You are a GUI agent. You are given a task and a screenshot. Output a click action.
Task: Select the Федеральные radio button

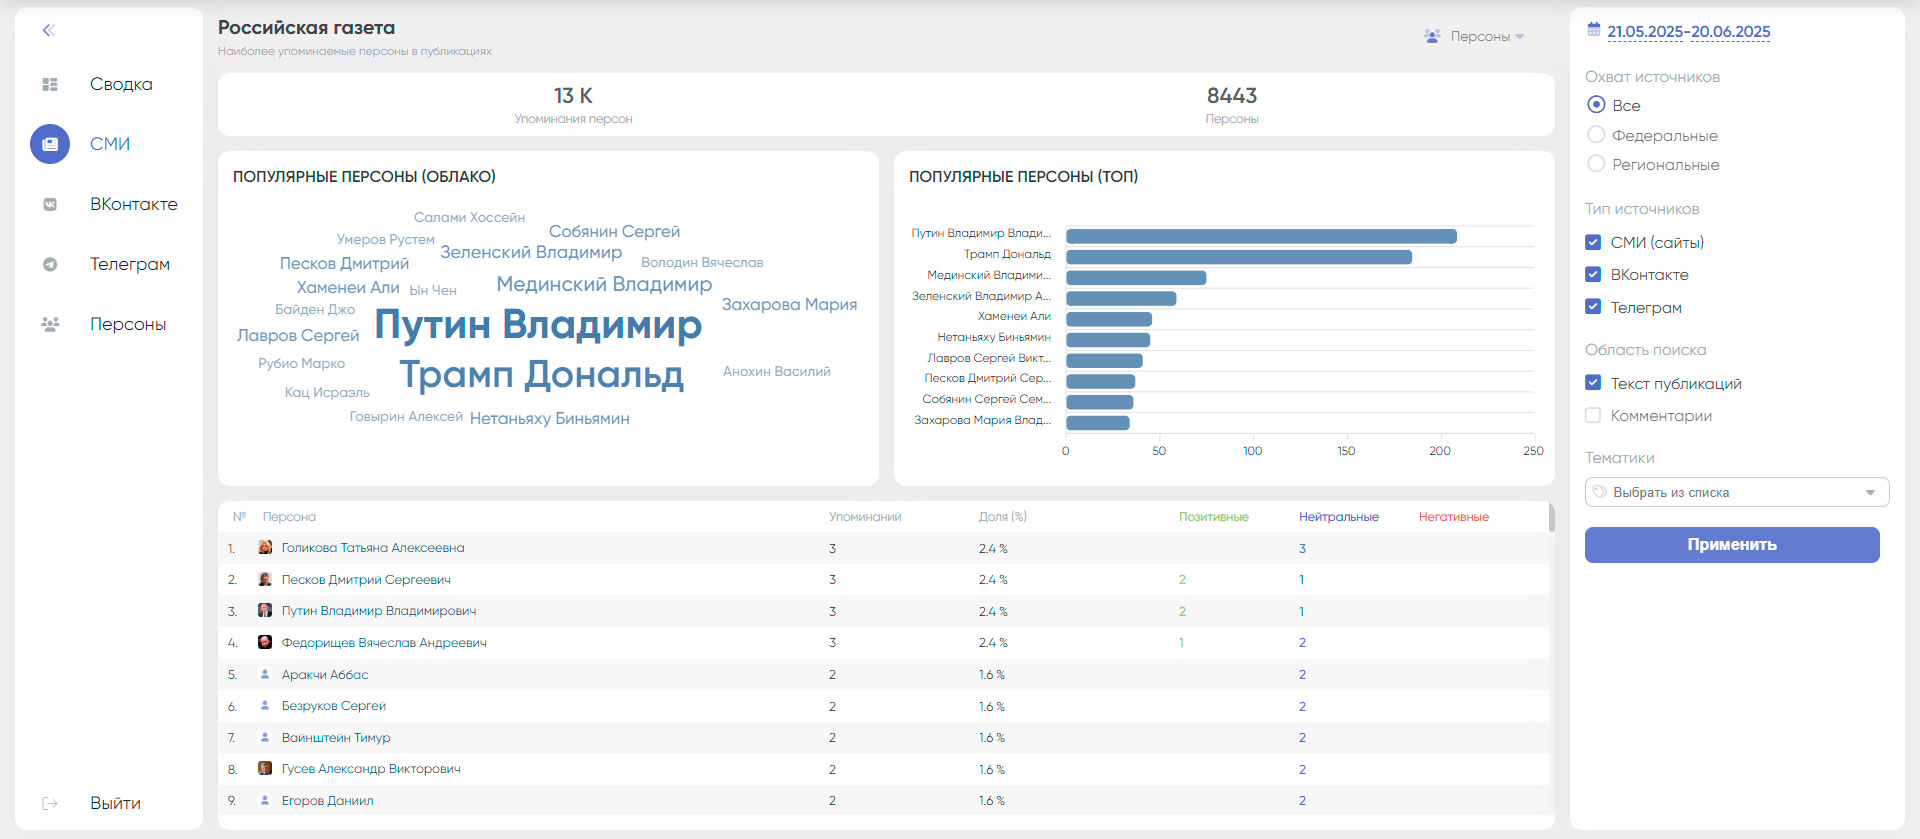(1596, 135)
